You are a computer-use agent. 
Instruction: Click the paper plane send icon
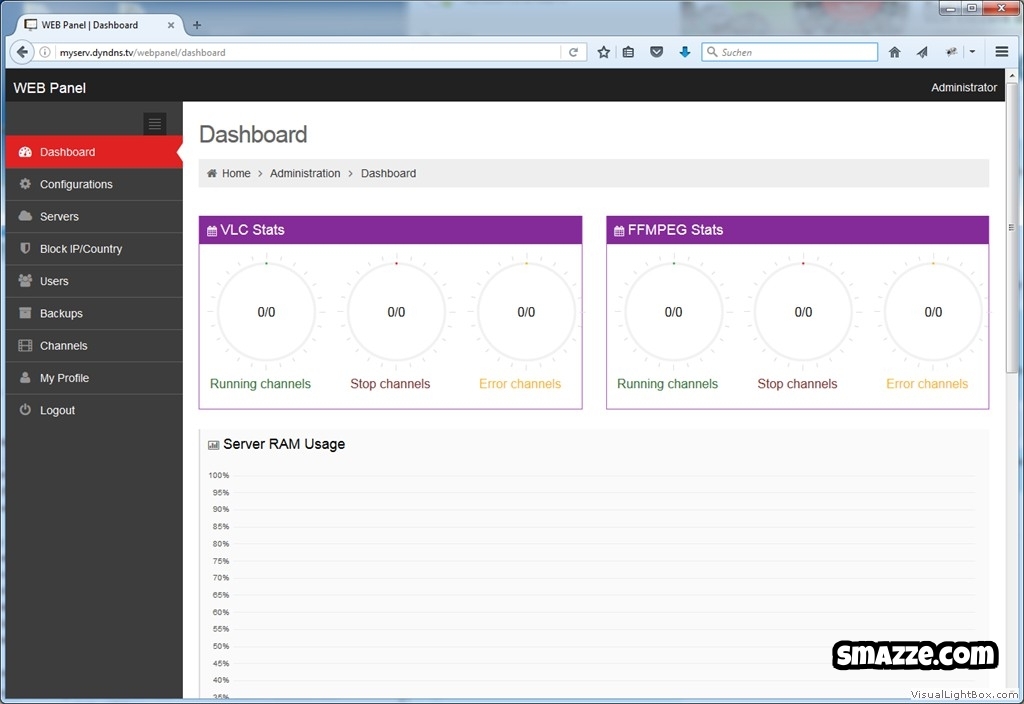[x=922, y=52]
